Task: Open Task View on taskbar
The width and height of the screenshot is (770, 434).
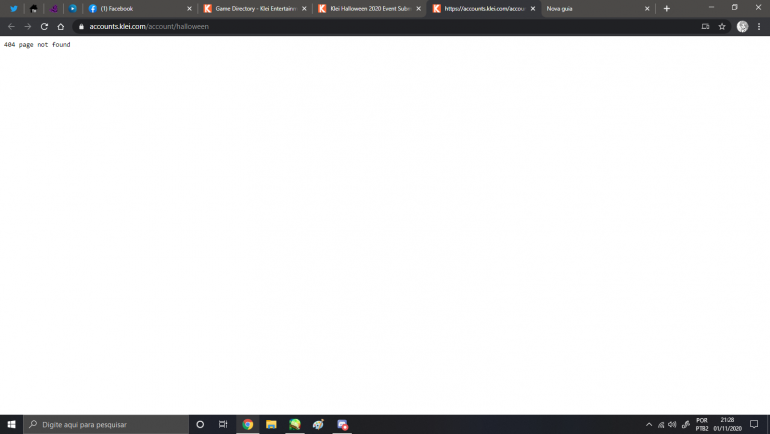Action: 223,424
